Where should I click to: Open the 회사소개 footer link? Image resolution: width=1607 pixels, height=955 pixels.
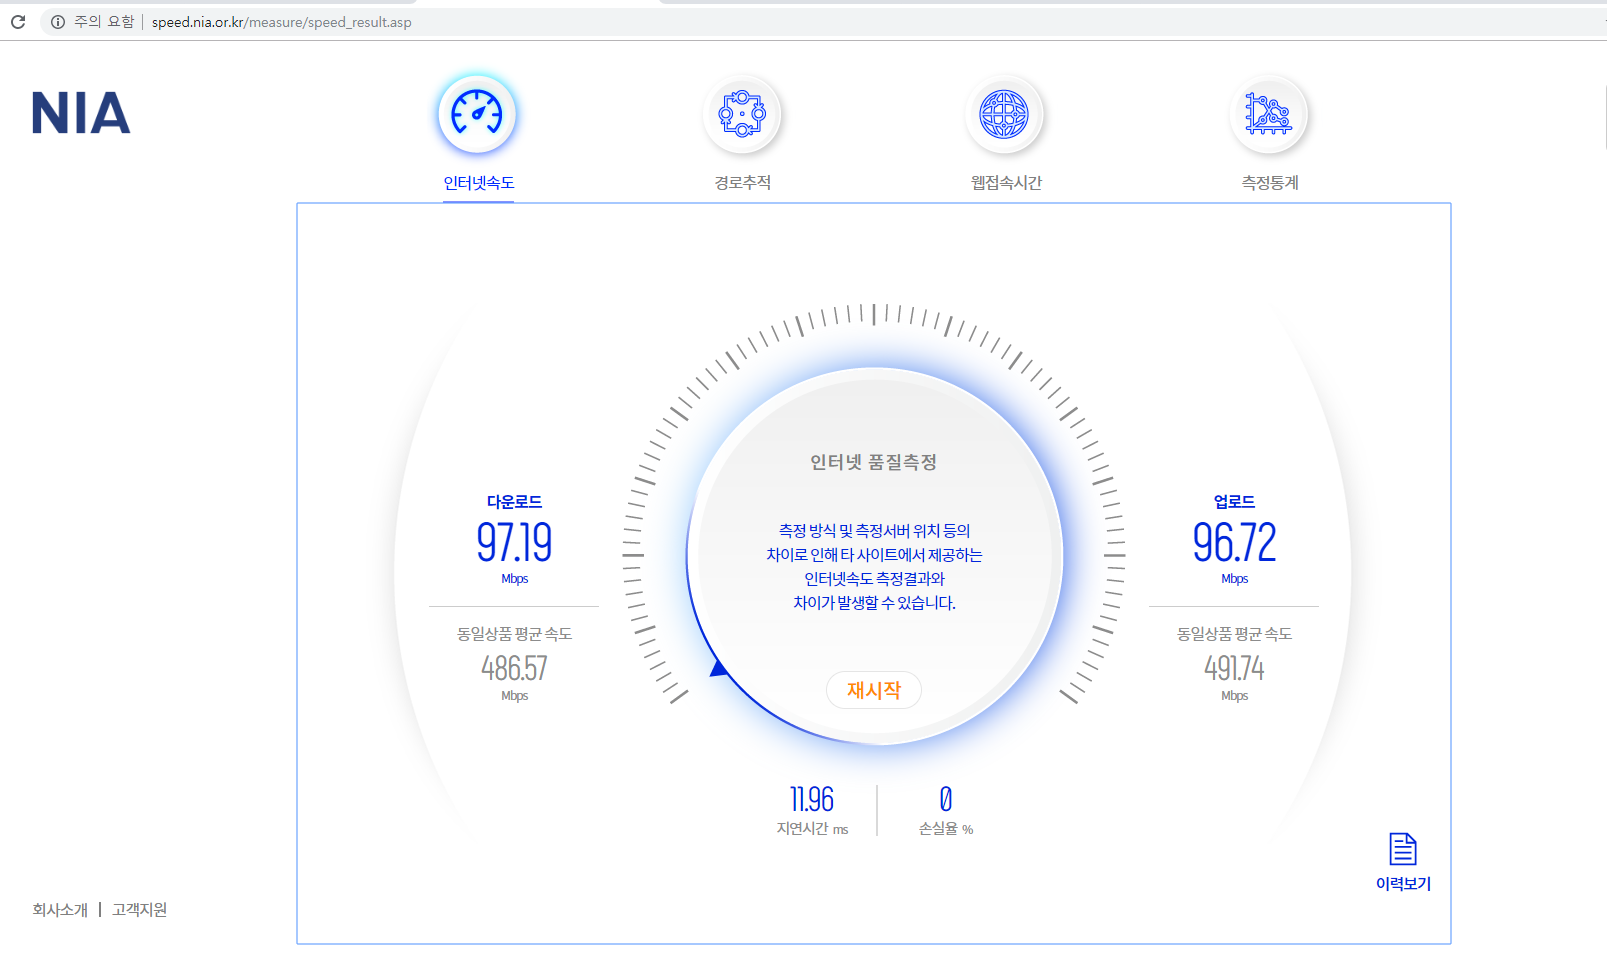coord(60,910)
